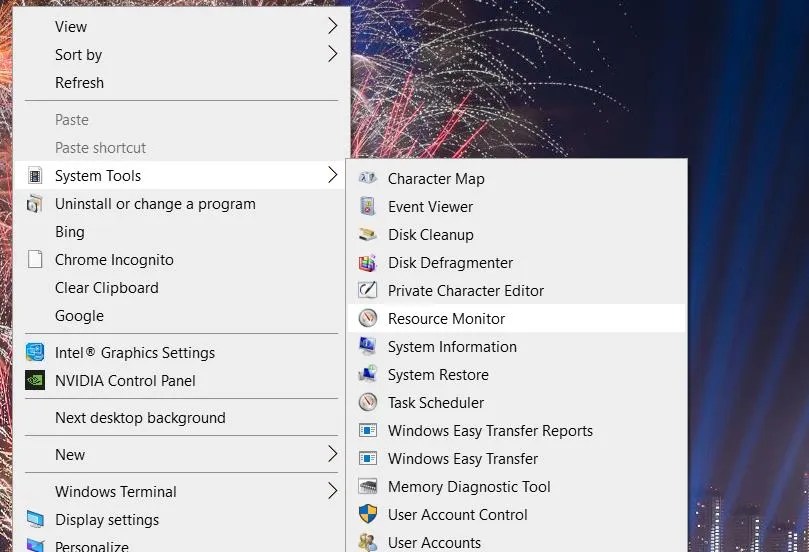Viewport: 809px width, 552px height.
Task: Open User Account Control text entry
Action: [x=458, y=514]
